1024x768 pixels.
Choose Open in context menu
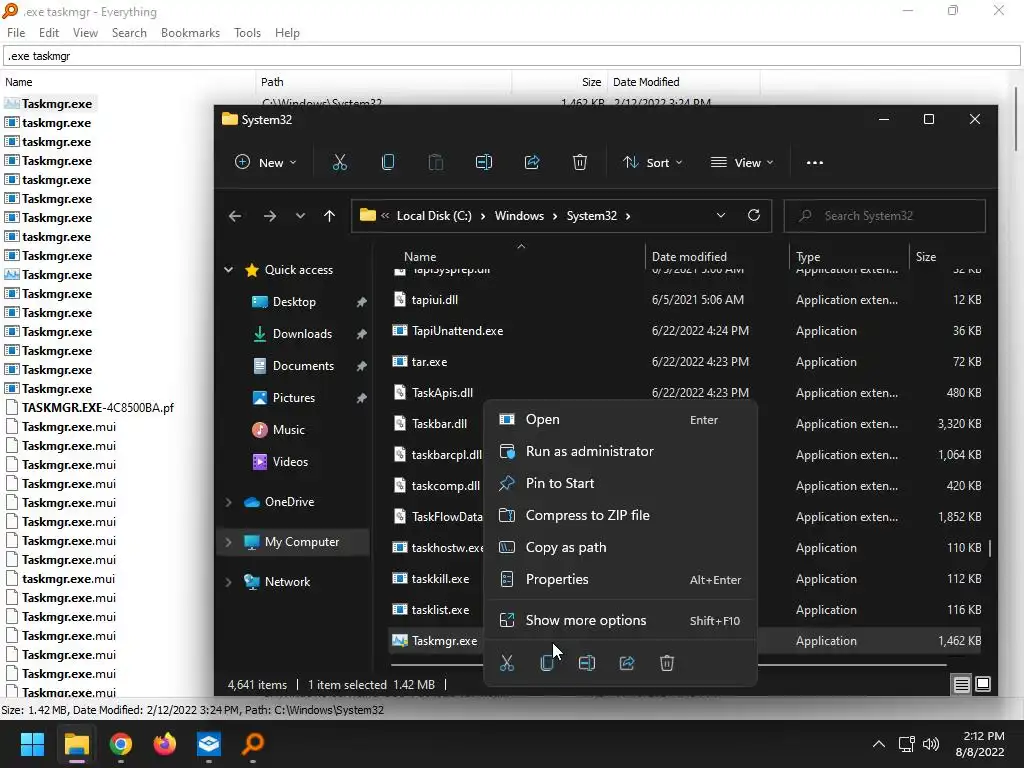(x=620, y=420)
